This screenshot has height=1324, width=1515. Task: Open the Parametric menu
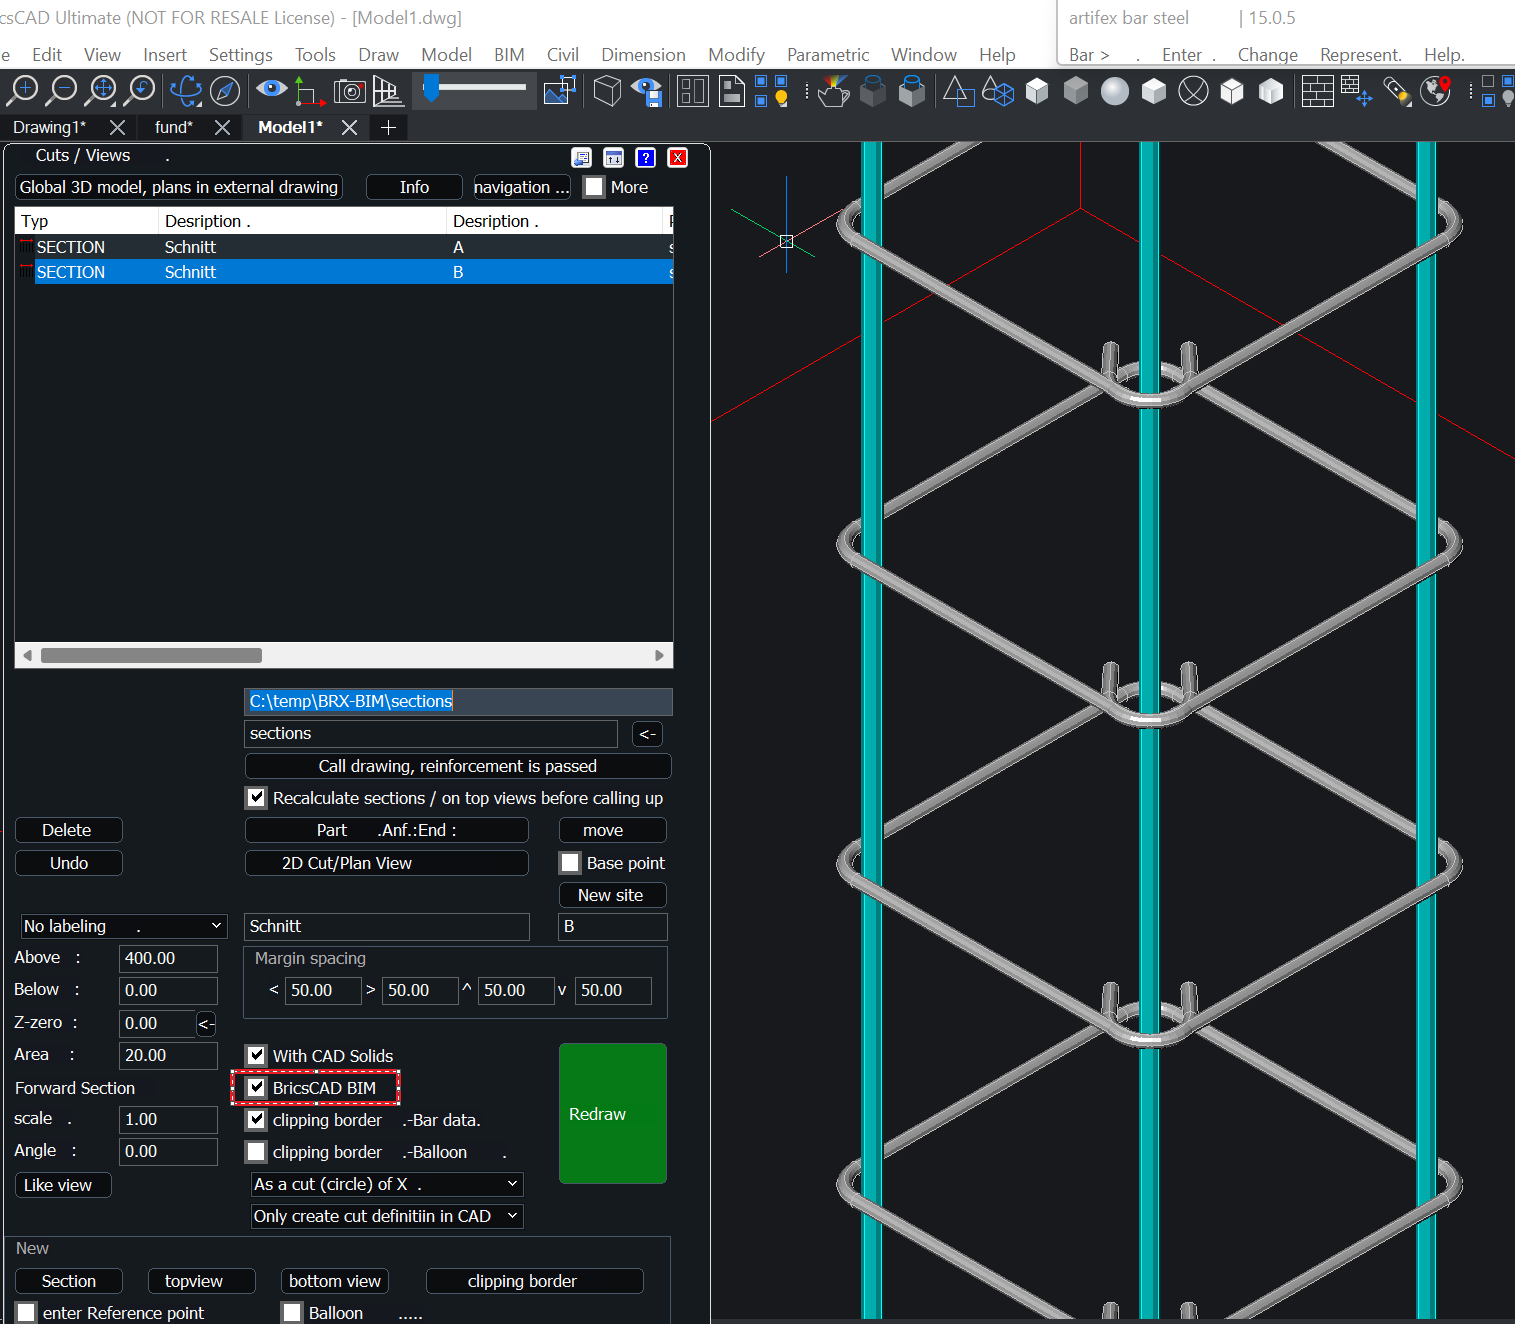tap(827, 55)
